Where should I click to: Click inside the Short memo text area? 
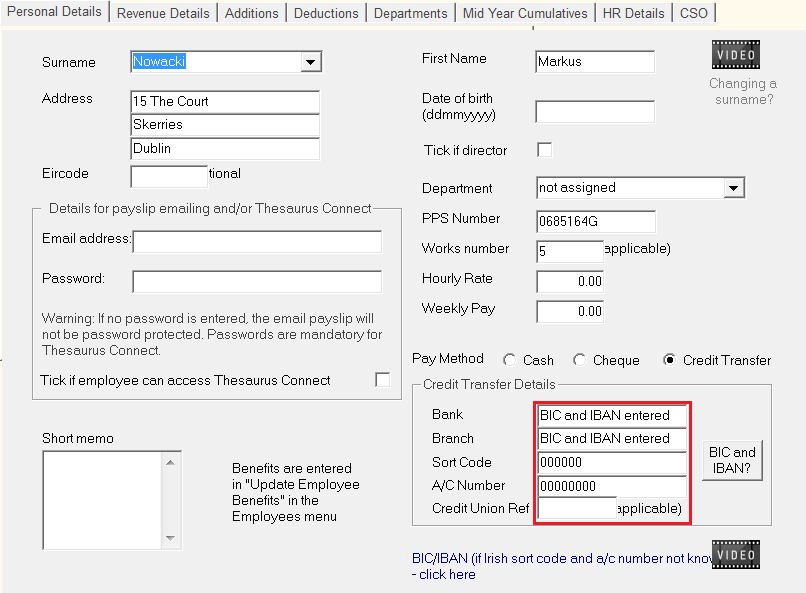pyautogui.click(x=103, y=500)
